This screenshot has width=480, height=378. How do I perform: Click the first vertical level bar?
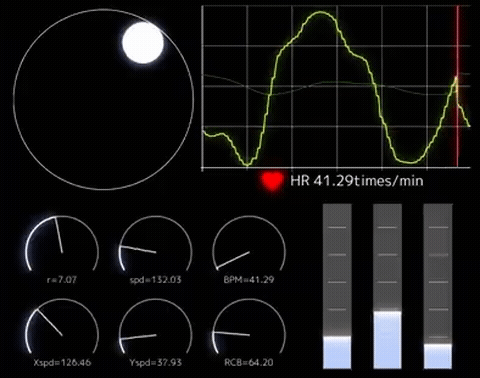coord(337,286)
